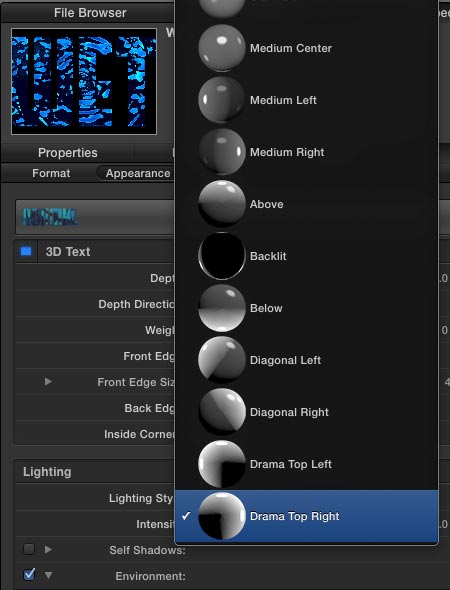Select the Backlit lighting style
Image resolution: width=450 pixels, height=590 pixels.
click(307, 256)
